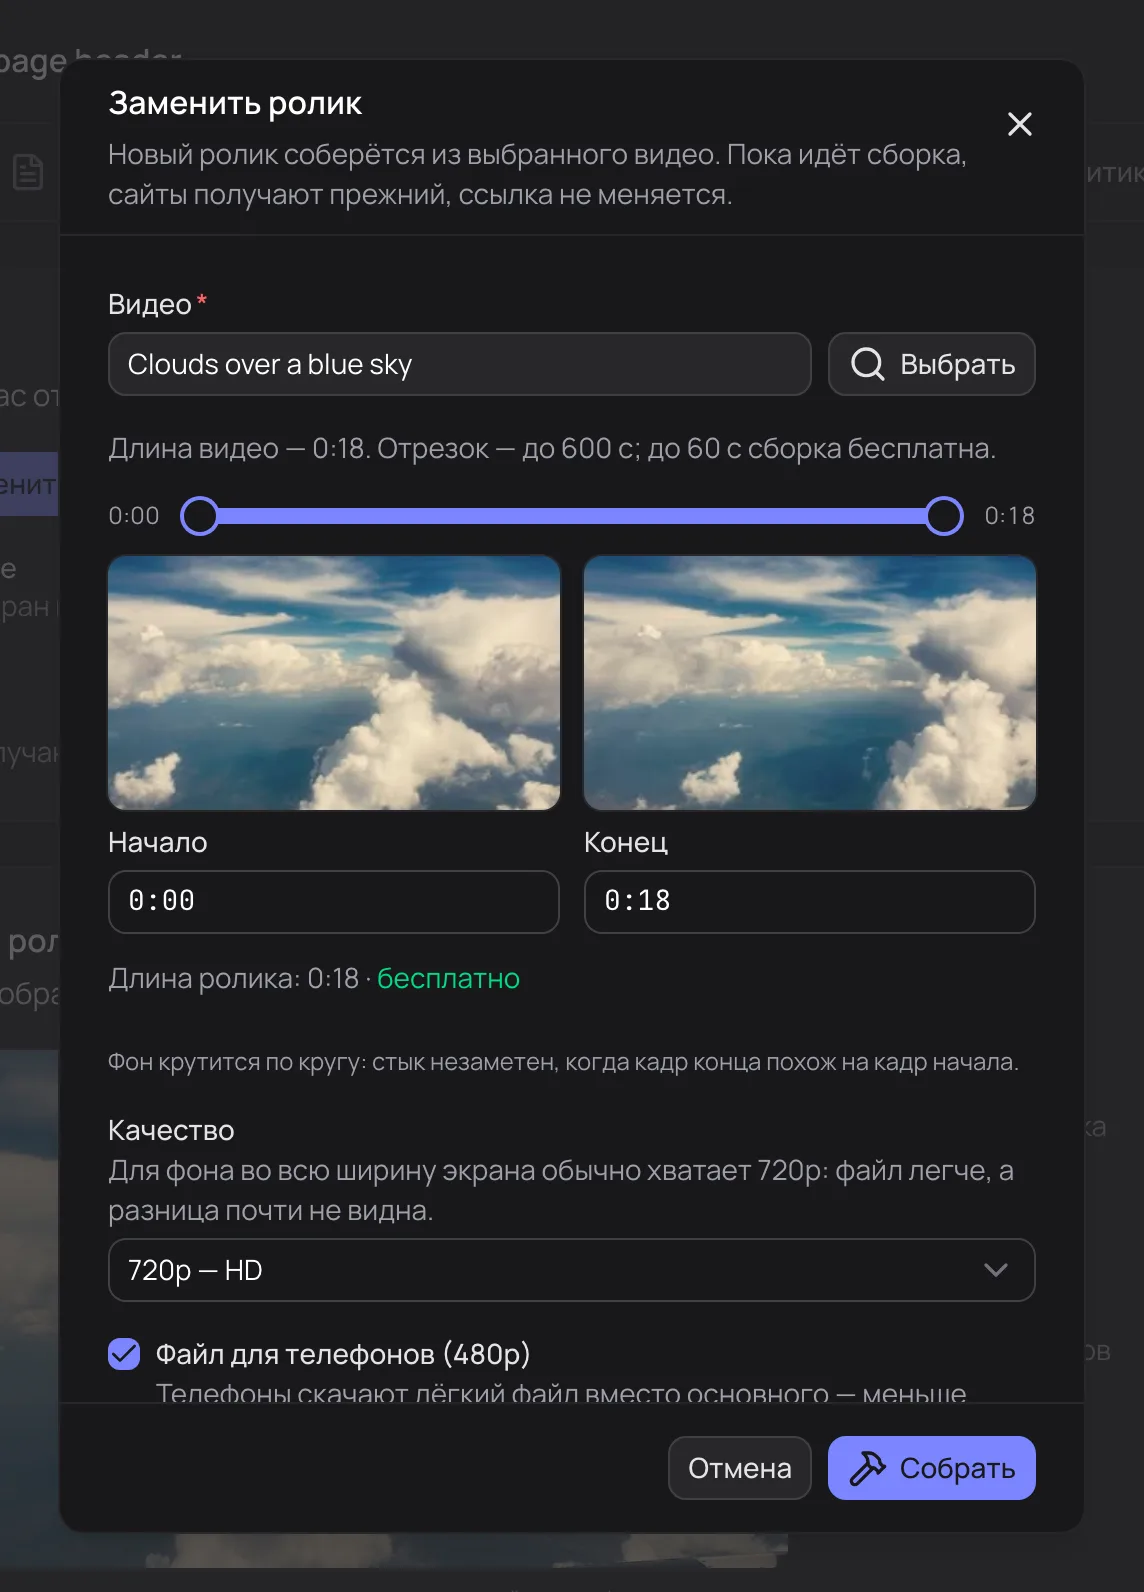This screenshot has height=1592, width=1144.
Task: Click the document icon behind the dialog
Action: click(x=28, y=172)
